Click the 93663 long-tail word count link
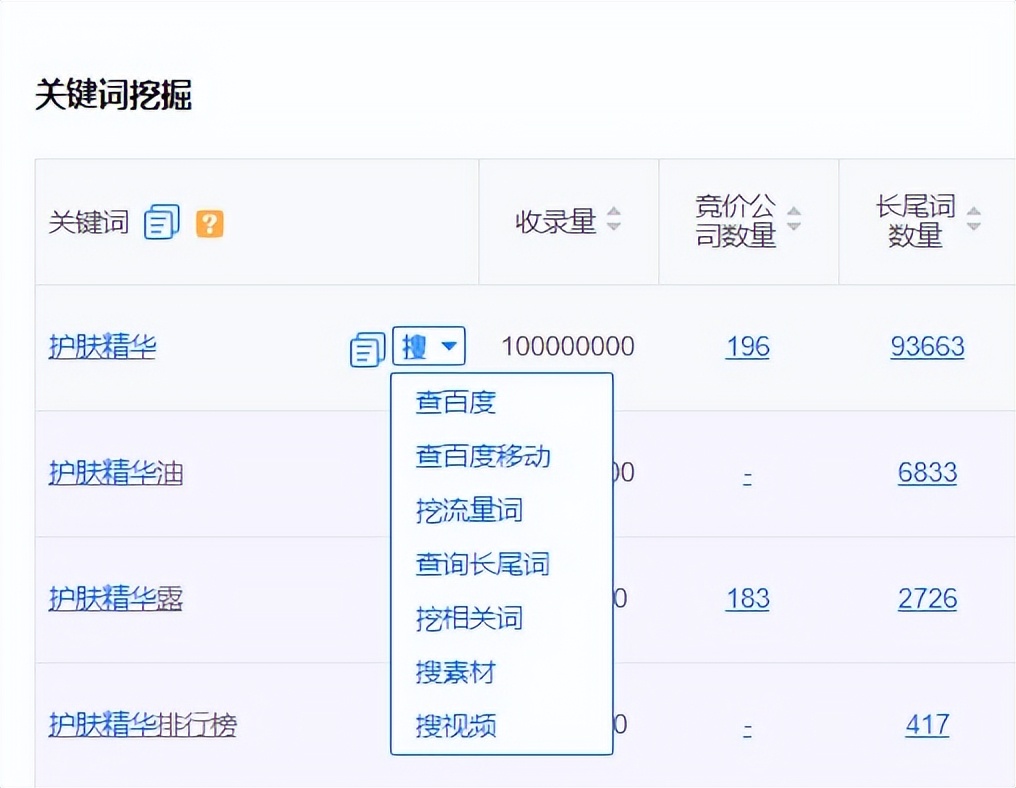Viewport: 1016px width, 788px height. (926, 346)
